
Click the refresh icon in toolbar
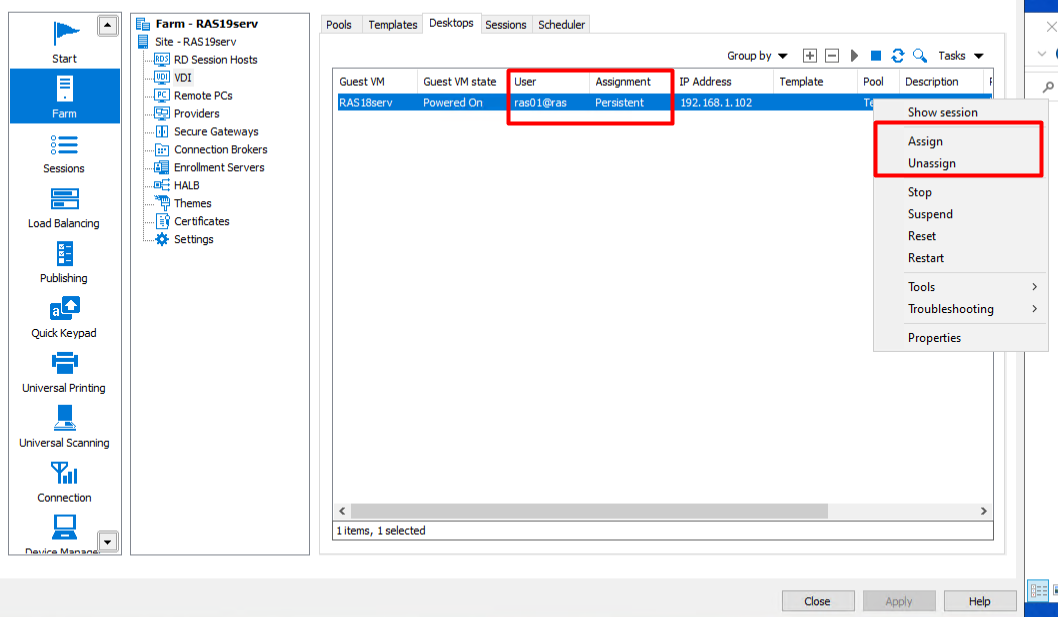pos(898,56)
